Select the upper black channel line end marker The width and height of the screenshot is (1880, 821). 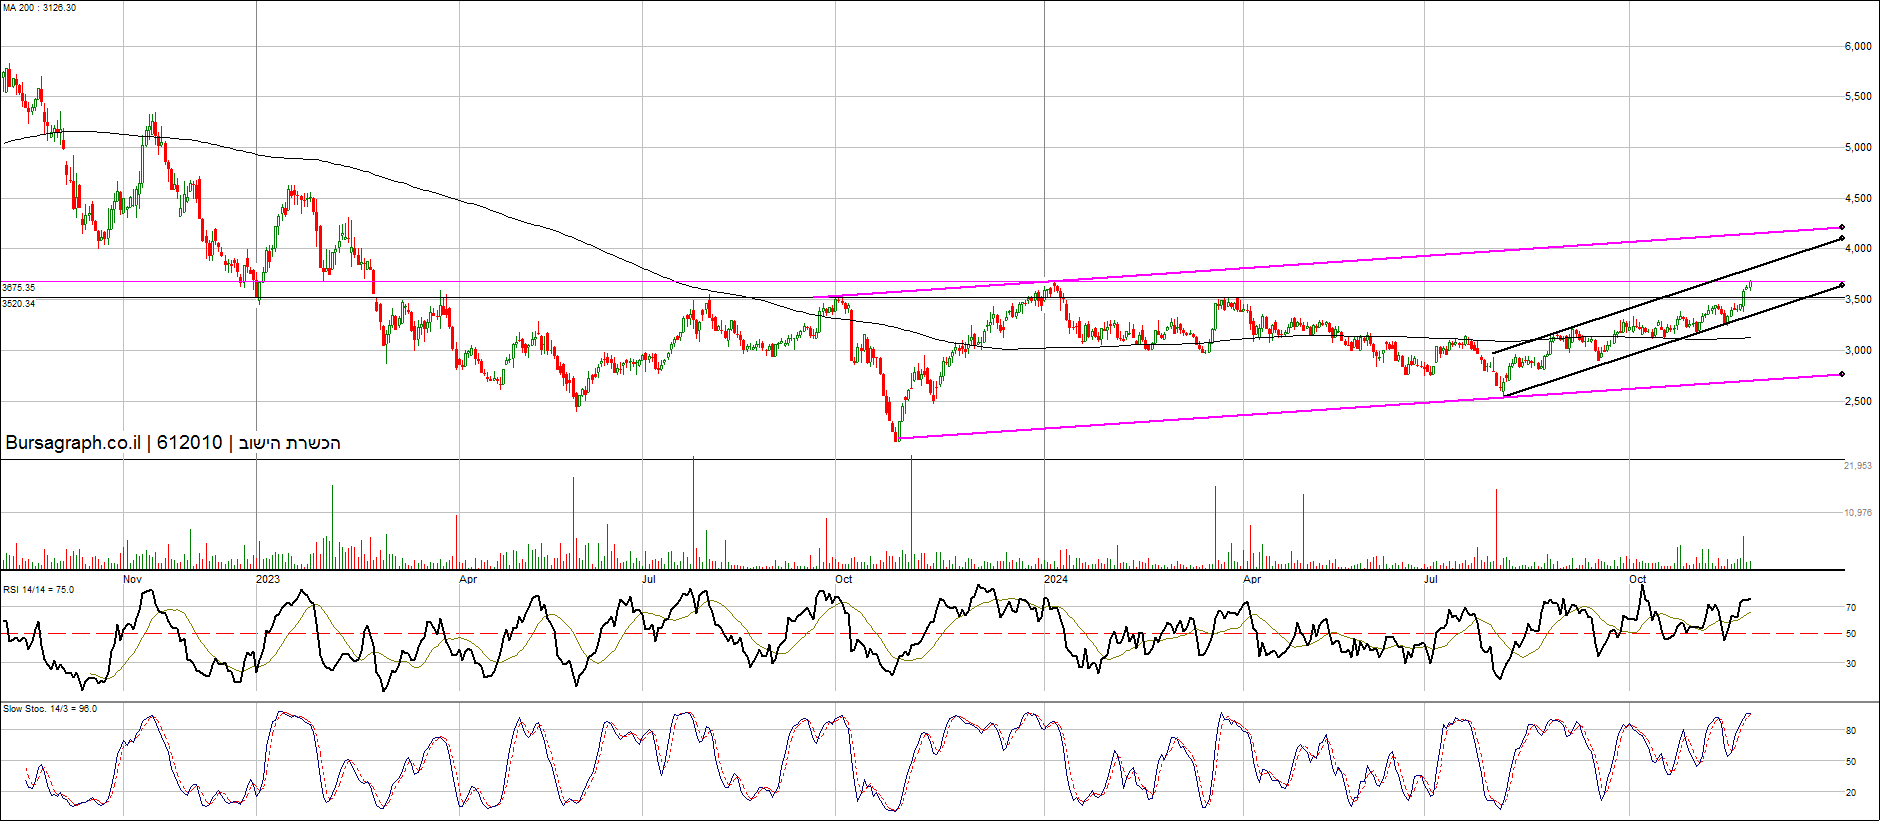[x=1842, y=239]
